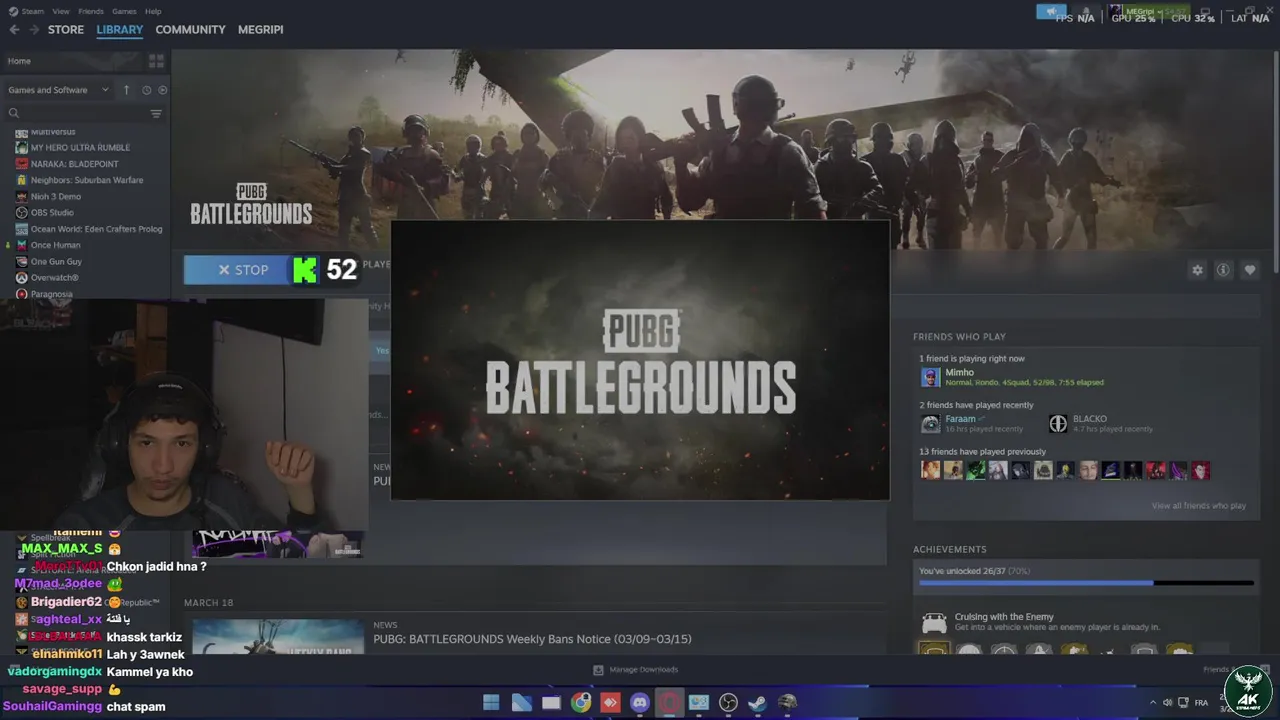Open the Windows Start button
Viewport: 1280px width, 720px height.
(x=491, y=703)
